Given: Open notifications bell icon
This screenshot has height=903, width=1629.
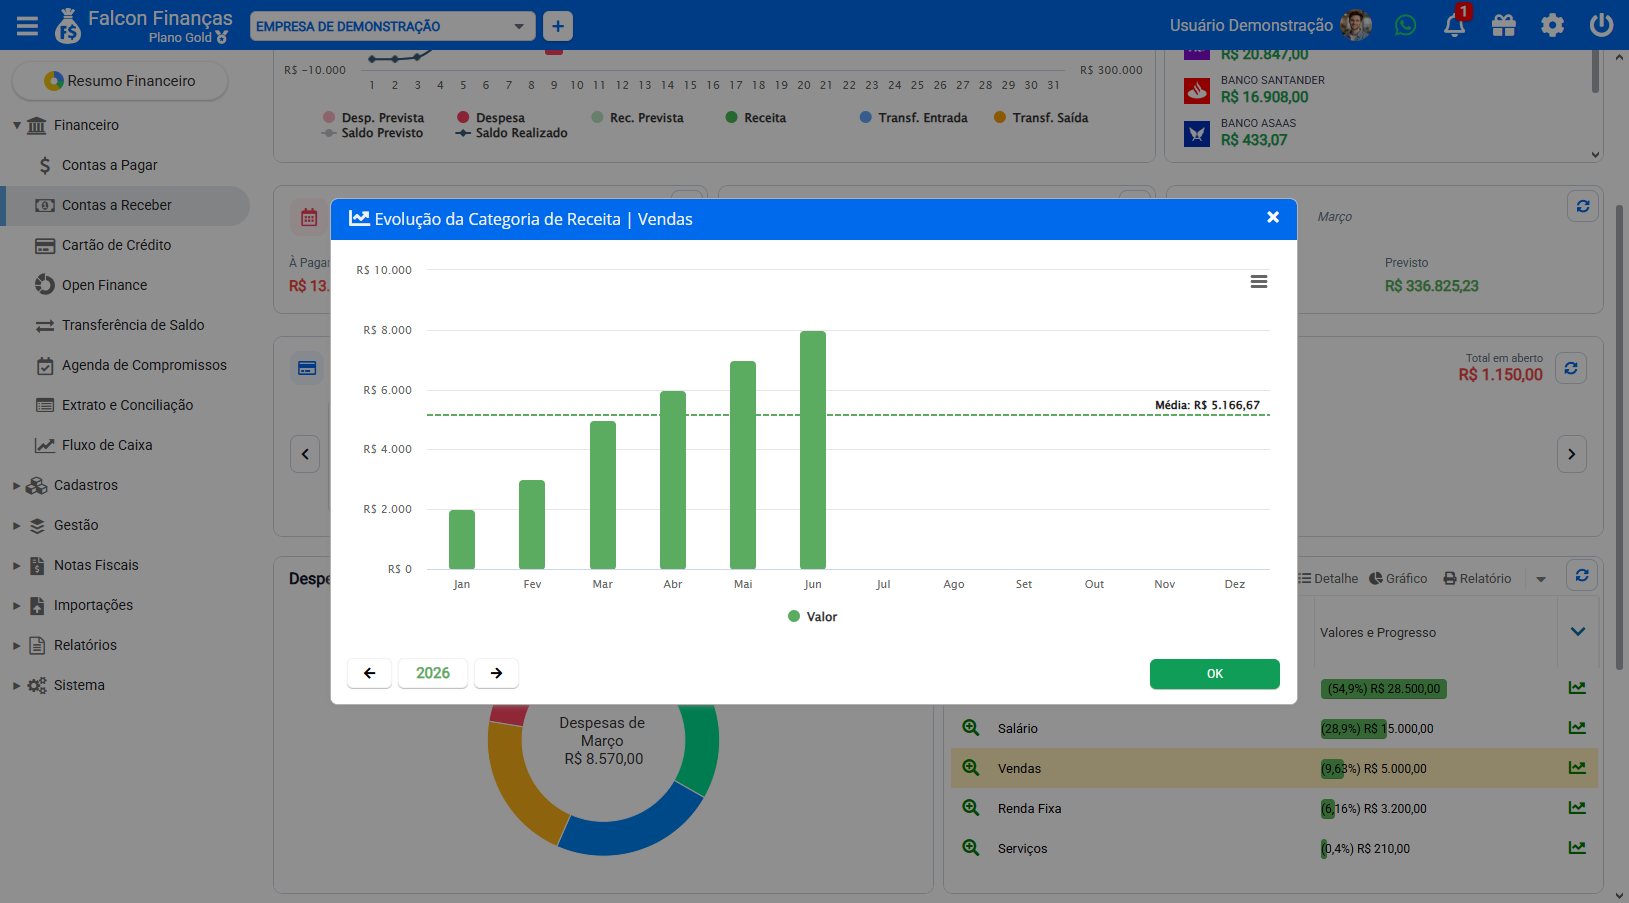Looking at the screenshot, I should coord(1455,25).
